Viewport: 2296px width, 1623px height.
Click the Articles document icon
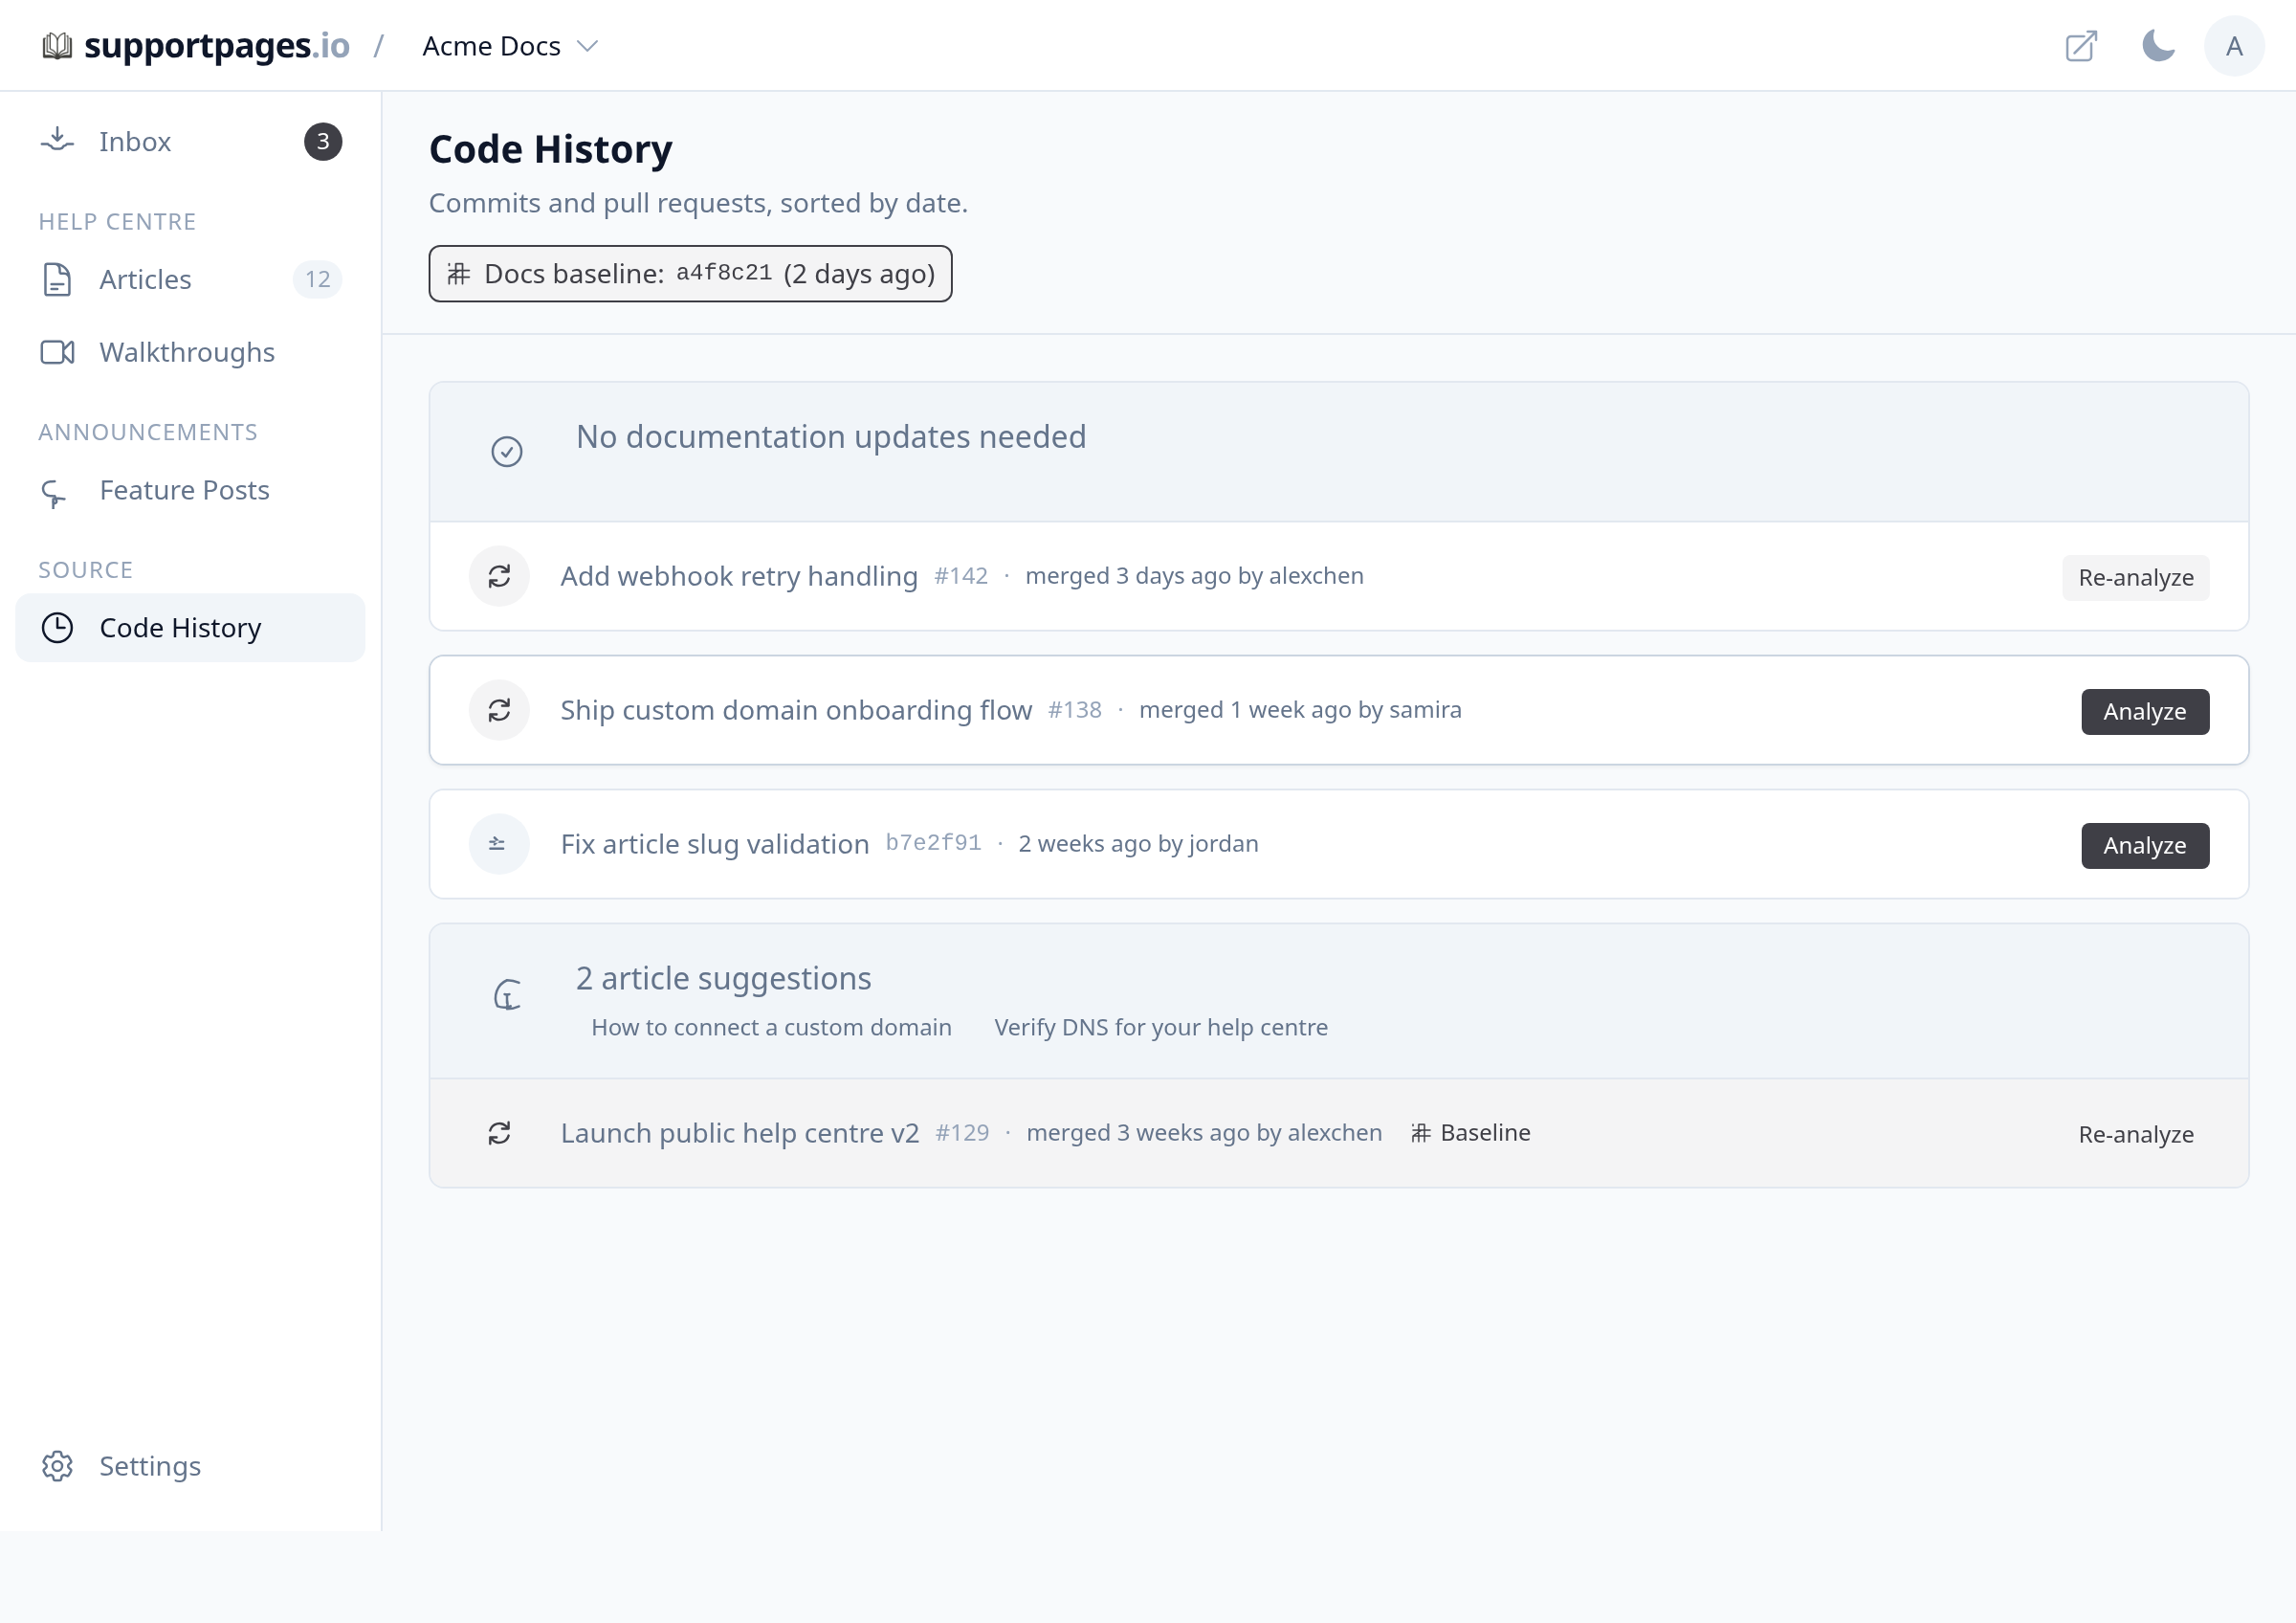[x=57, y=279]
